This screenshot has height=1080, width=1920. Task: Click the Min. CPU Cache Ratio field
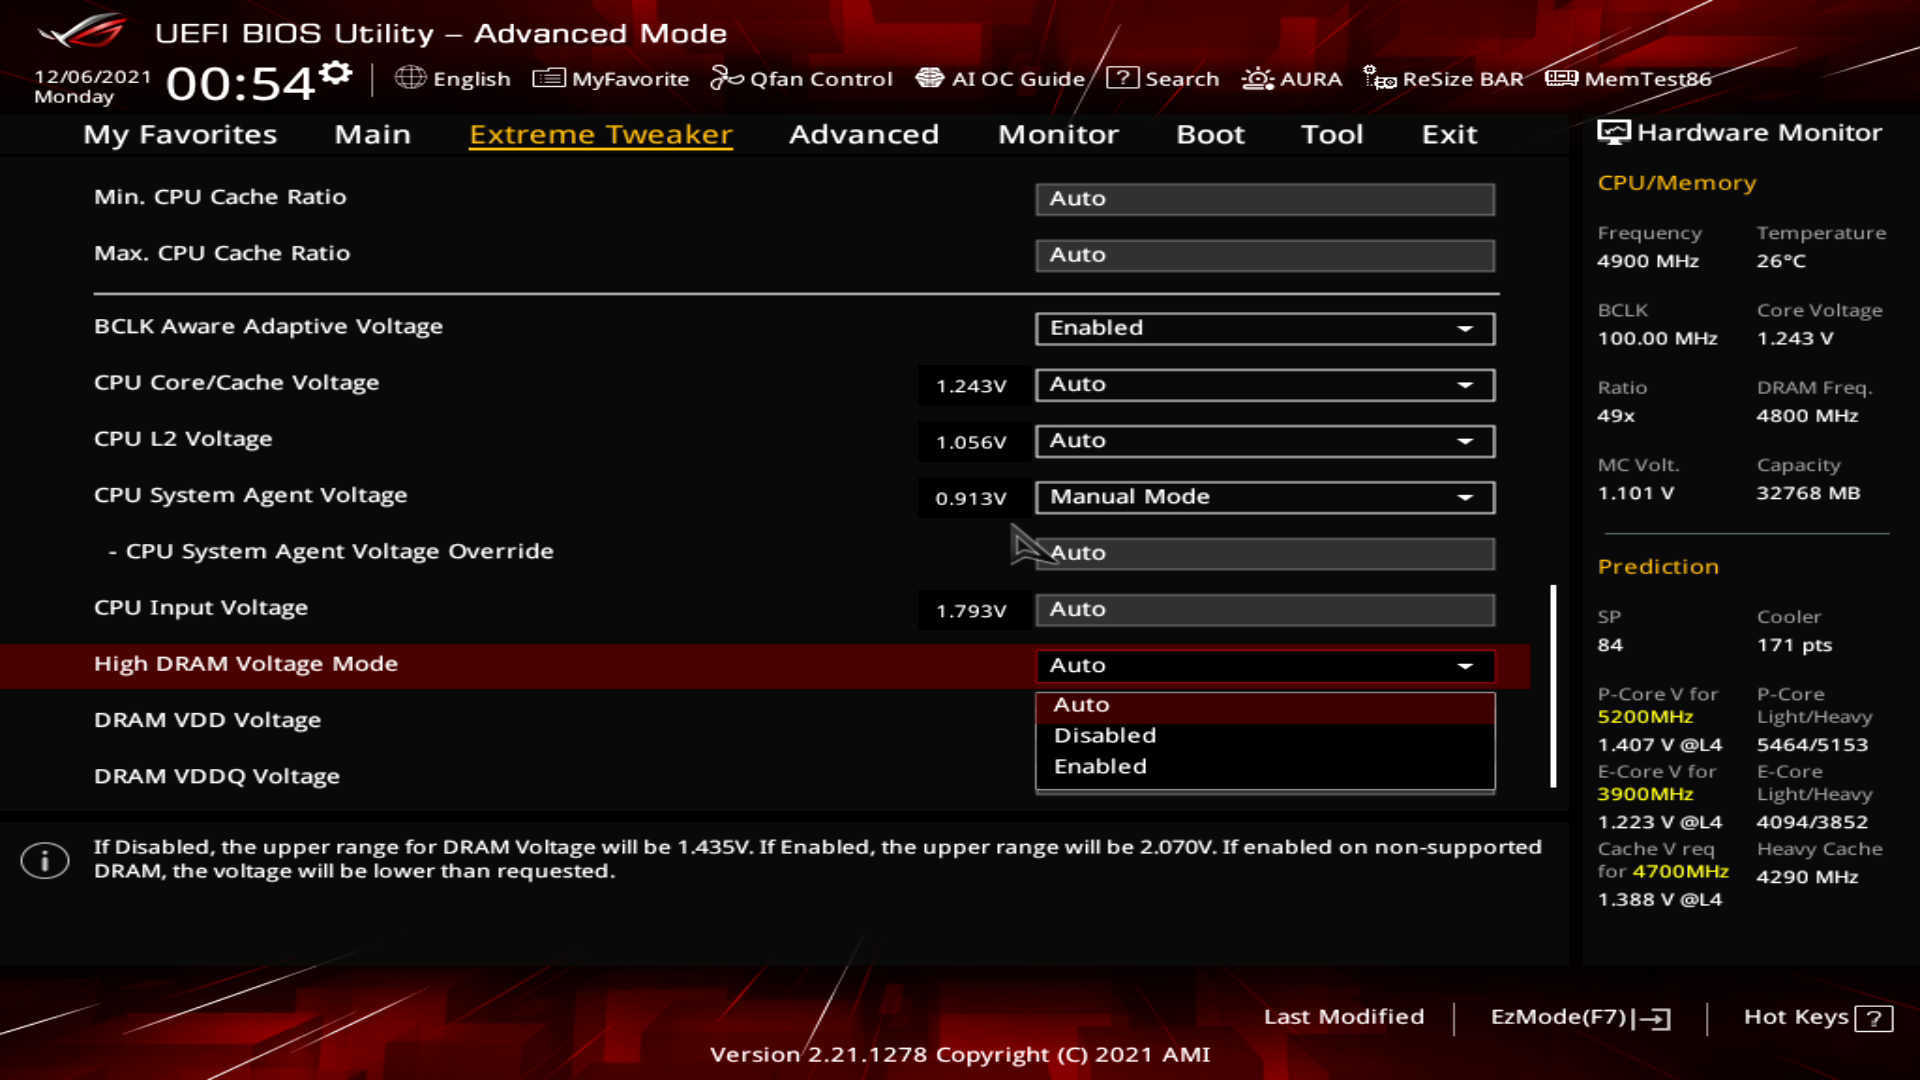(1264, 199)
